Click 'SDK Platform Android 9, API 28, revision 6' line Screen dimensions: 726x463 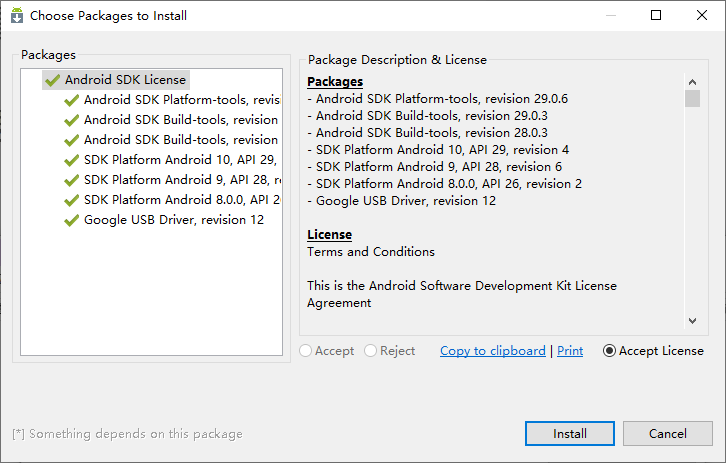434,167
